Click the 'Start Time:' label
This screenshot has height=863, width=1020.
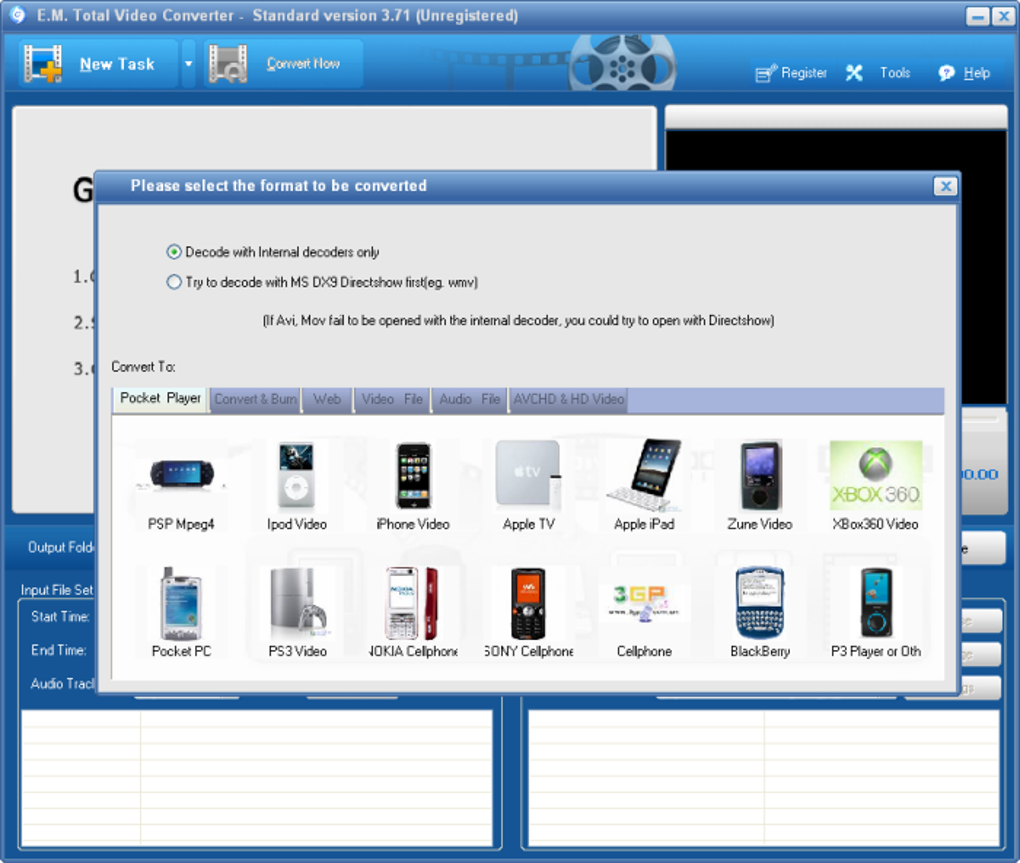pos(60,617)
